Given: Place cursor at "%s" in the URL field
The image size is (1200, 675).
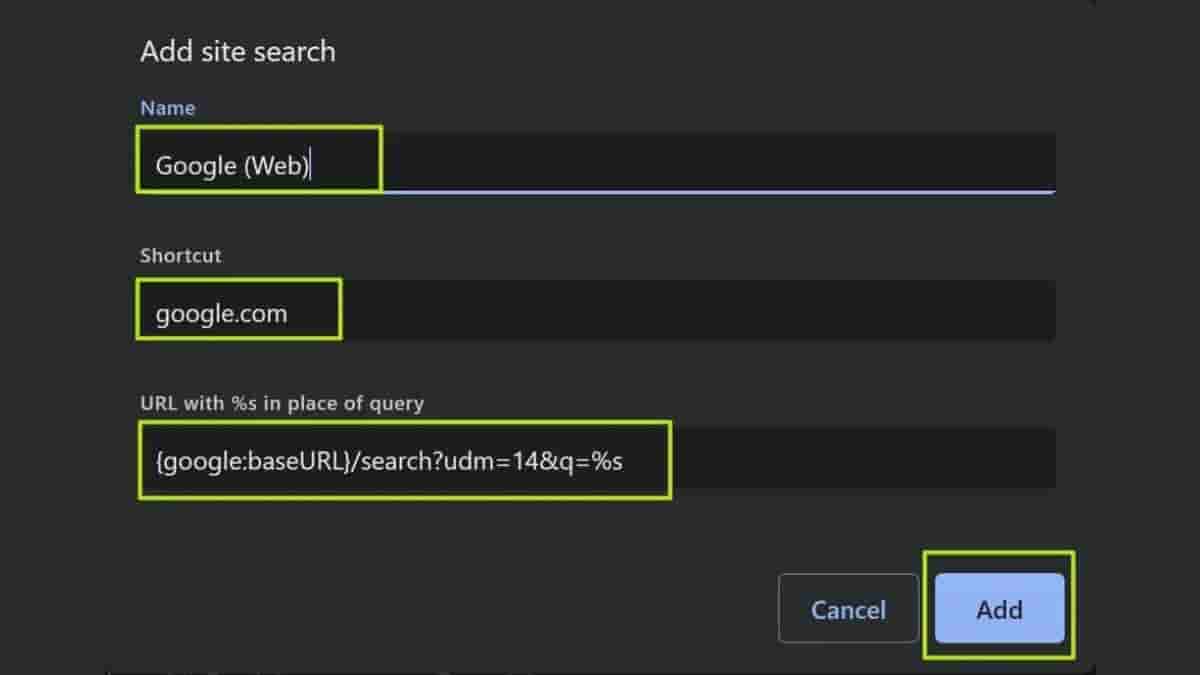Looking at the screenshot, I should point(606,461).
